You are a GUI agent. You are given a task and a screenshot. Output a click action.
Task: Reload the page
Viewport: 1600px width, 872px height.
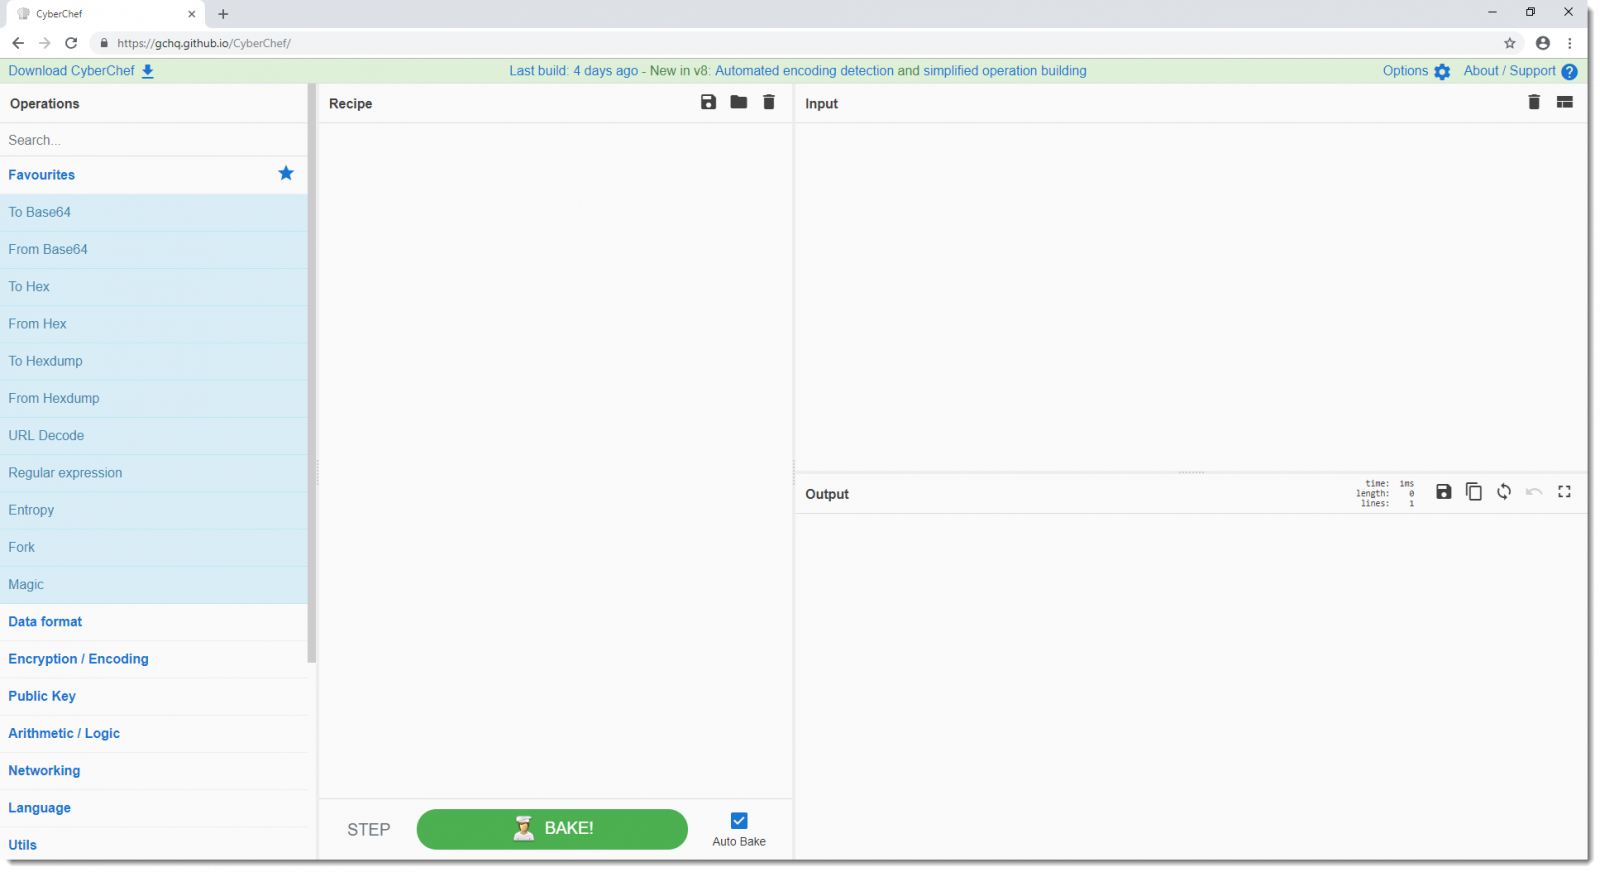point(71,43)
